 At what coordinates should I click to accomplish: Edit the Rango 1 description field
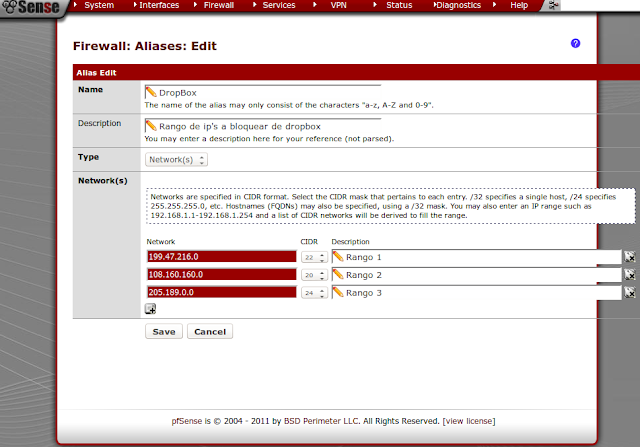coord(477,257)
